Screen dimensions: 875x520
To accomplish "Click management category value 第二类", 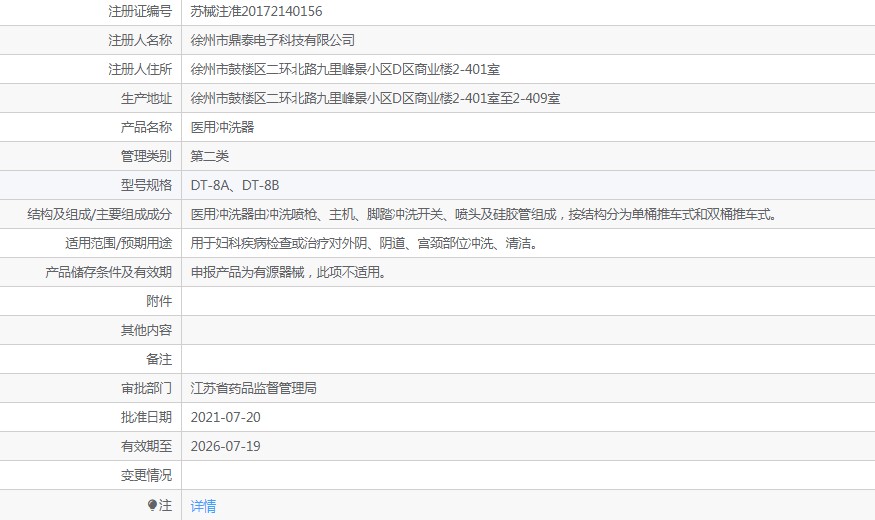I will pyautogui.click(x=209, y=156).
